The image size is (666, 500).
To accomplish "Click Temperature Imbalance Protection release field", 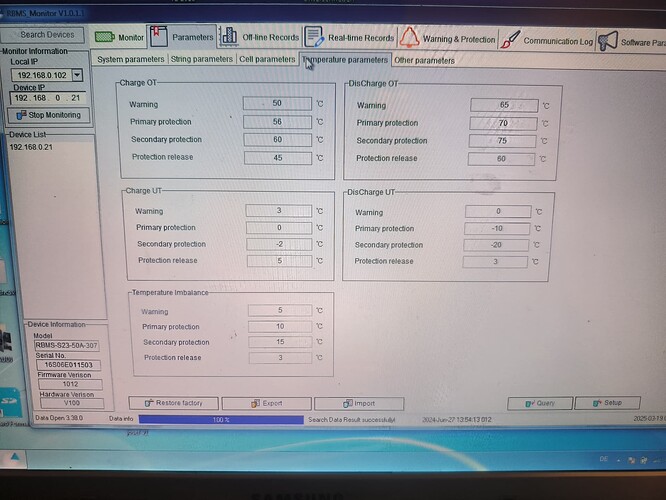I will click(280, 358).
